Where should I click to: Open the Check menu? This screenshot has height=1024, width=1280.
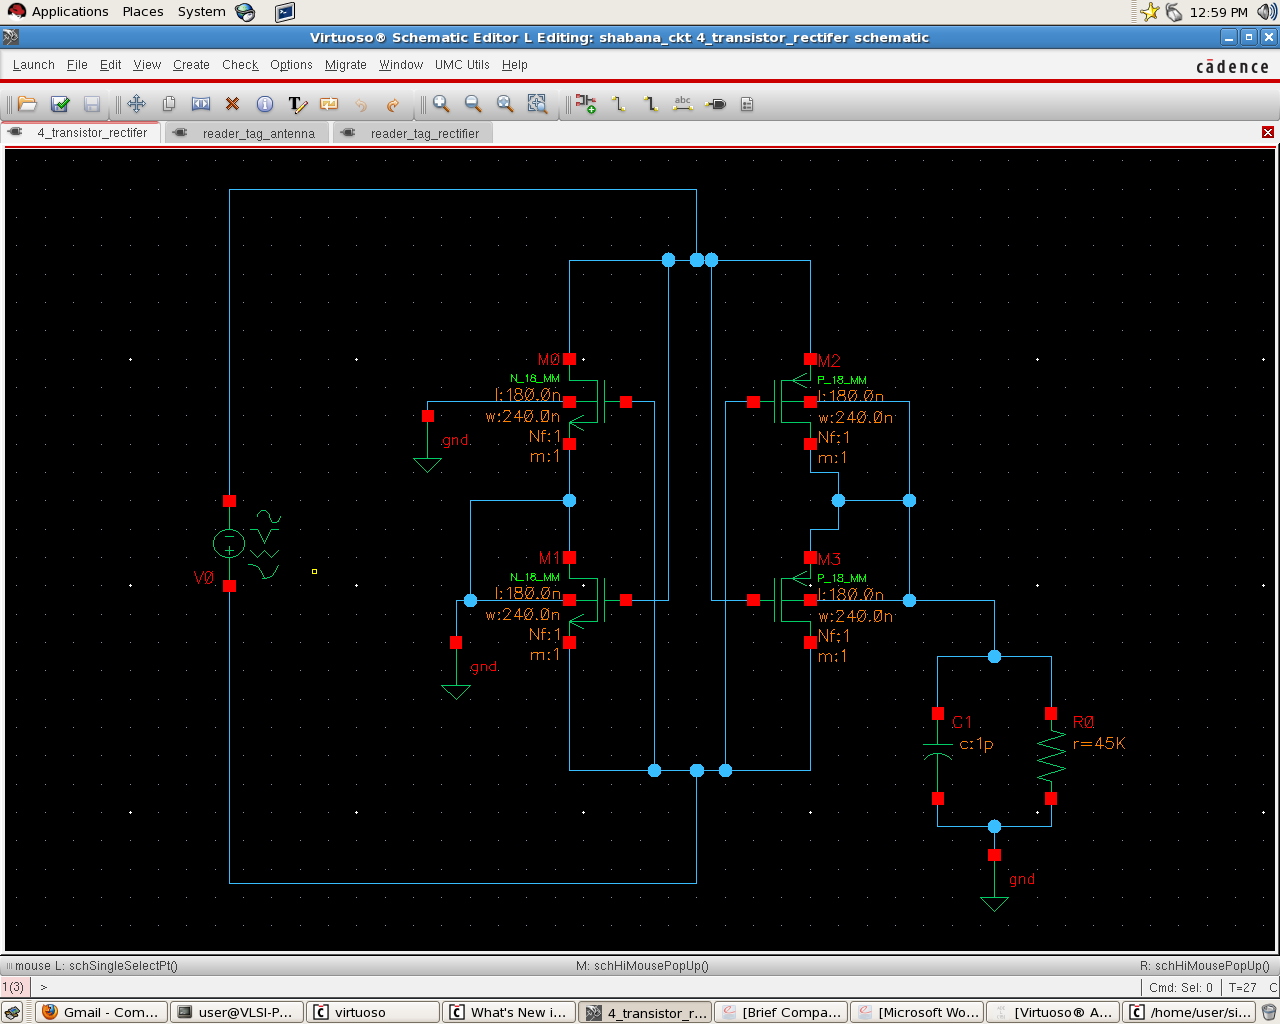(x=240, y=65)
